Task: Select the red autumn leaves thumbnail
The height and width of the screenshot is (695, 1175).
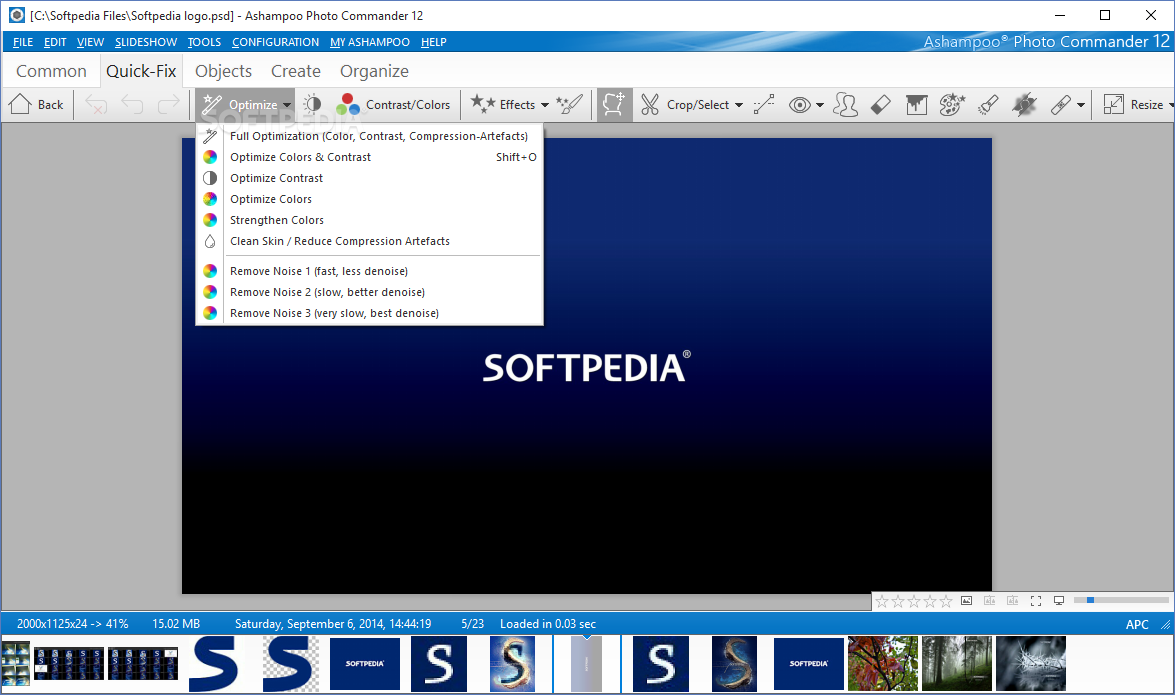Action: (x=883, y=664)
